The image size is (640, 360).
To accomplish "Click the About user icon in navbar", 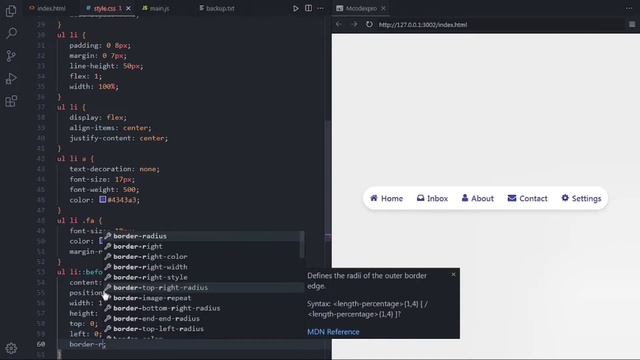I will [465, 198].
